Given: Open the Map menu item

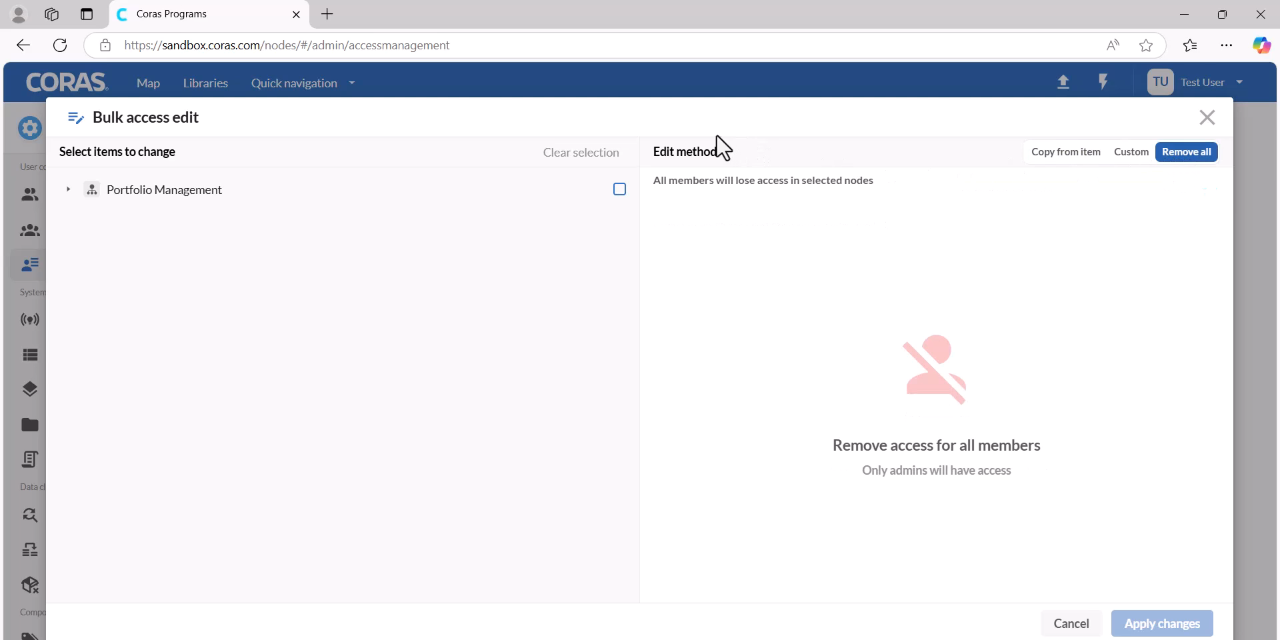Looking at the screenshot, I should (148, 83).
